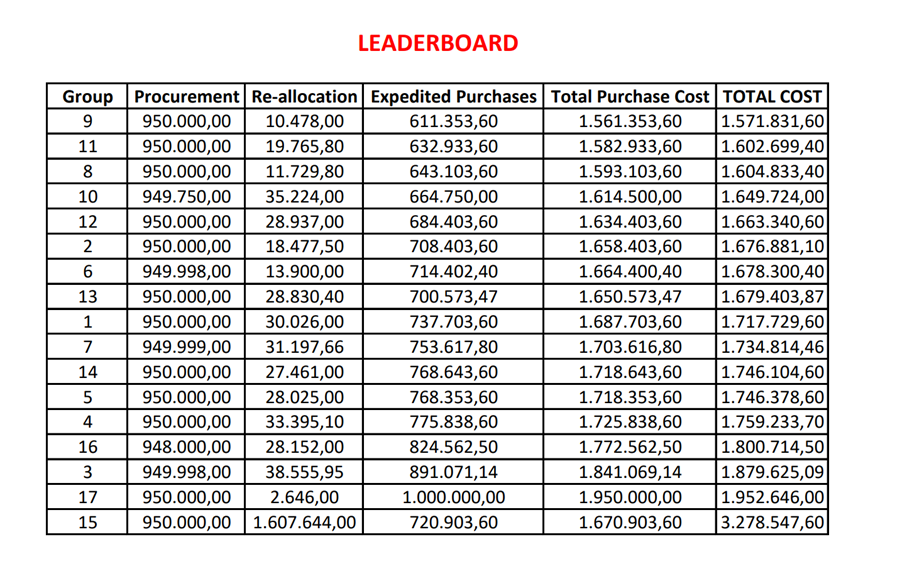907x566 pixels.
Task: Click procurement value 948.000,00
Action: [186, 447]
